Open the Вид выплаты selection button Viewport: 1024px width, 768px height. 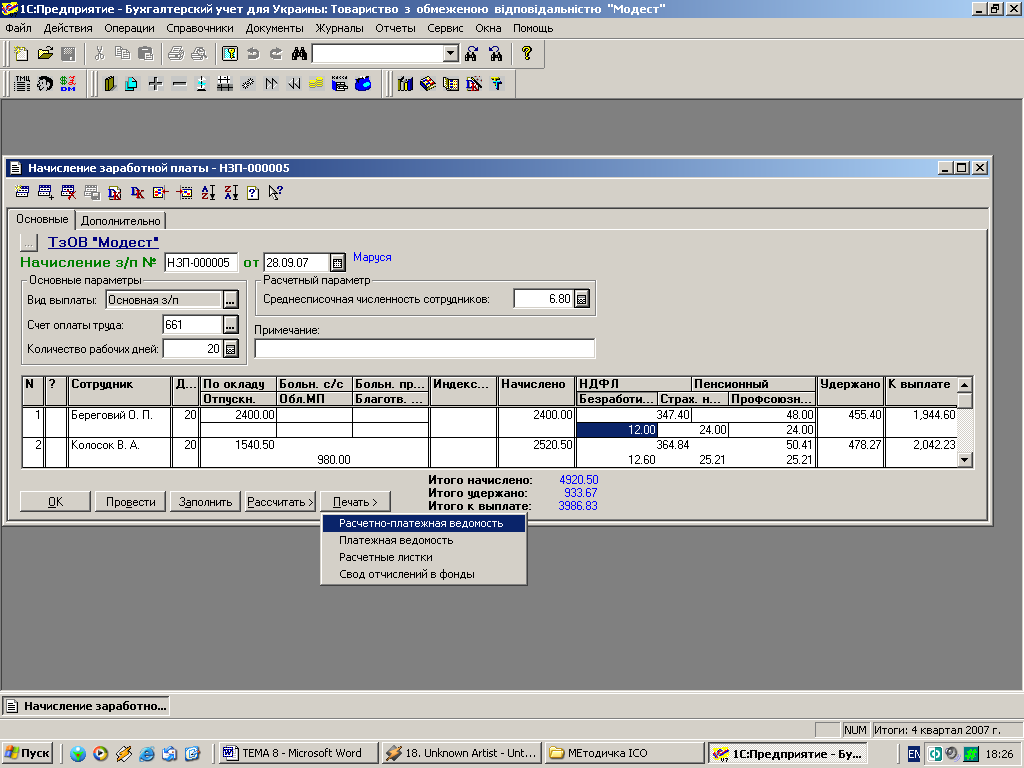[230, 300]
